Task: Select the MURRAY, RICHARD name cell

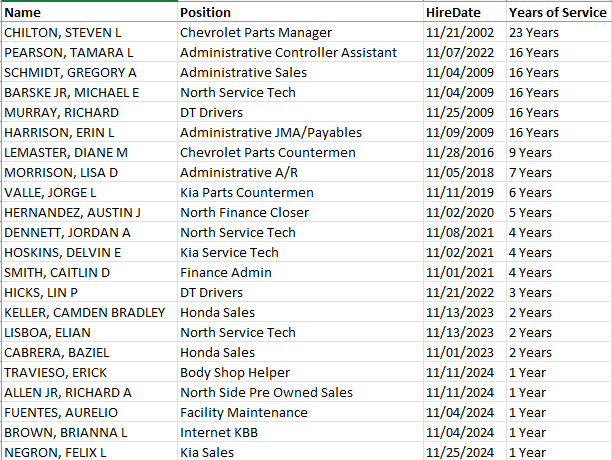Action: (62, 113)
